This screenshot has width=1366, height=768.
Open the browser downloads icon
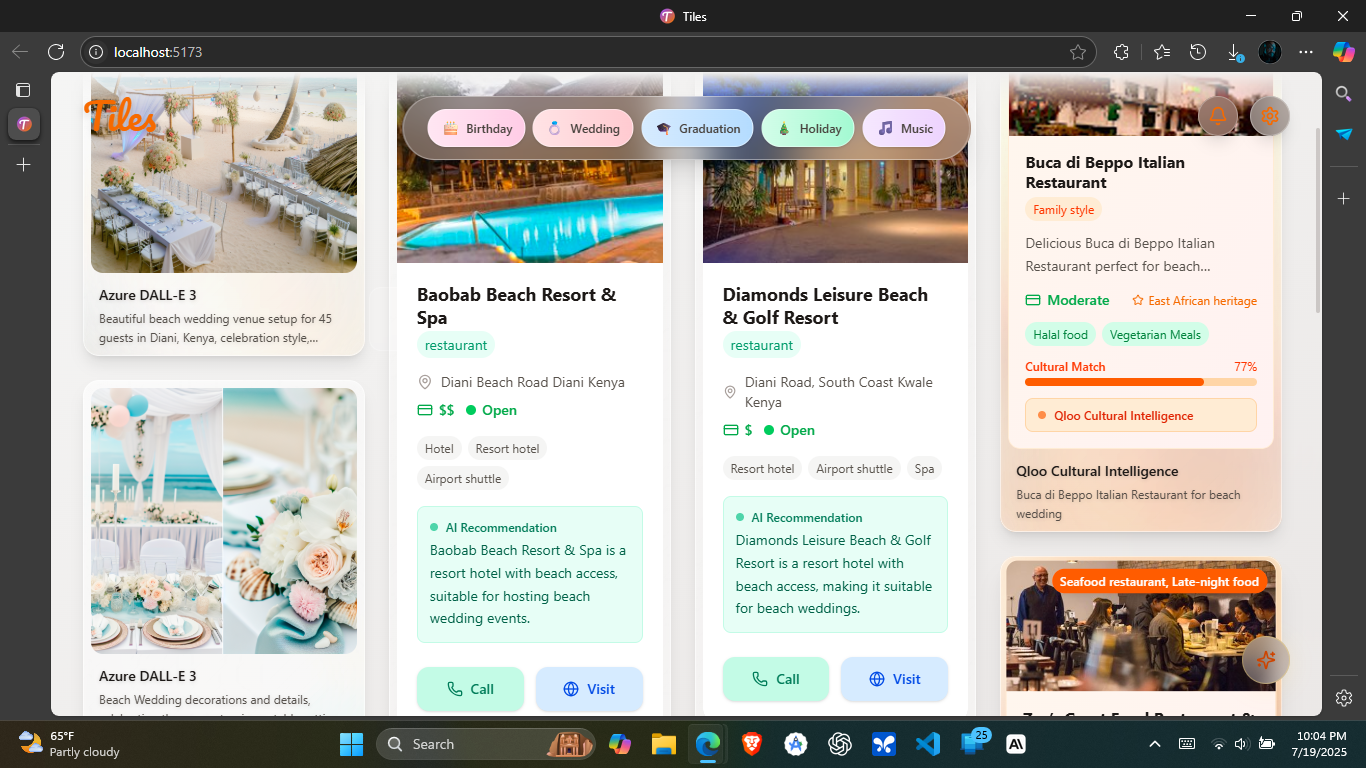coord(1235,52)
